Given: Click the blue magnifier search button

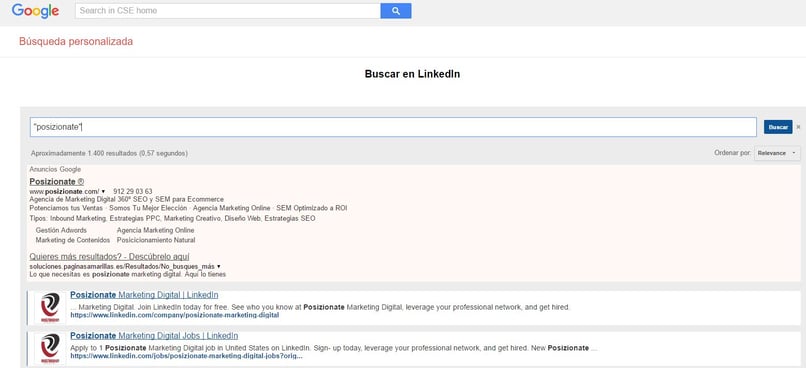Looking at the screenshot, I should [395, 11].
